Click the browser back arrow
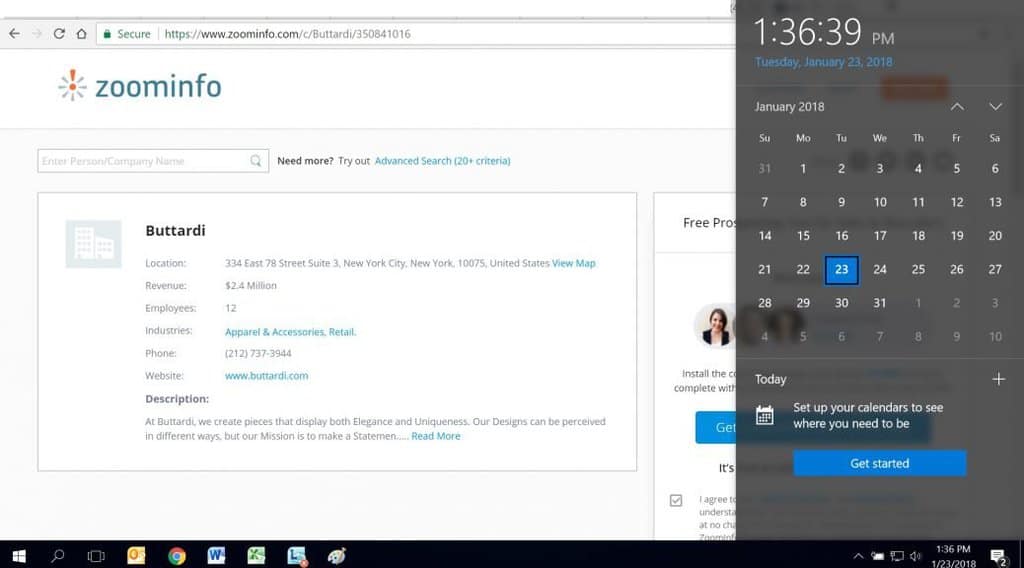 [14, 34]
